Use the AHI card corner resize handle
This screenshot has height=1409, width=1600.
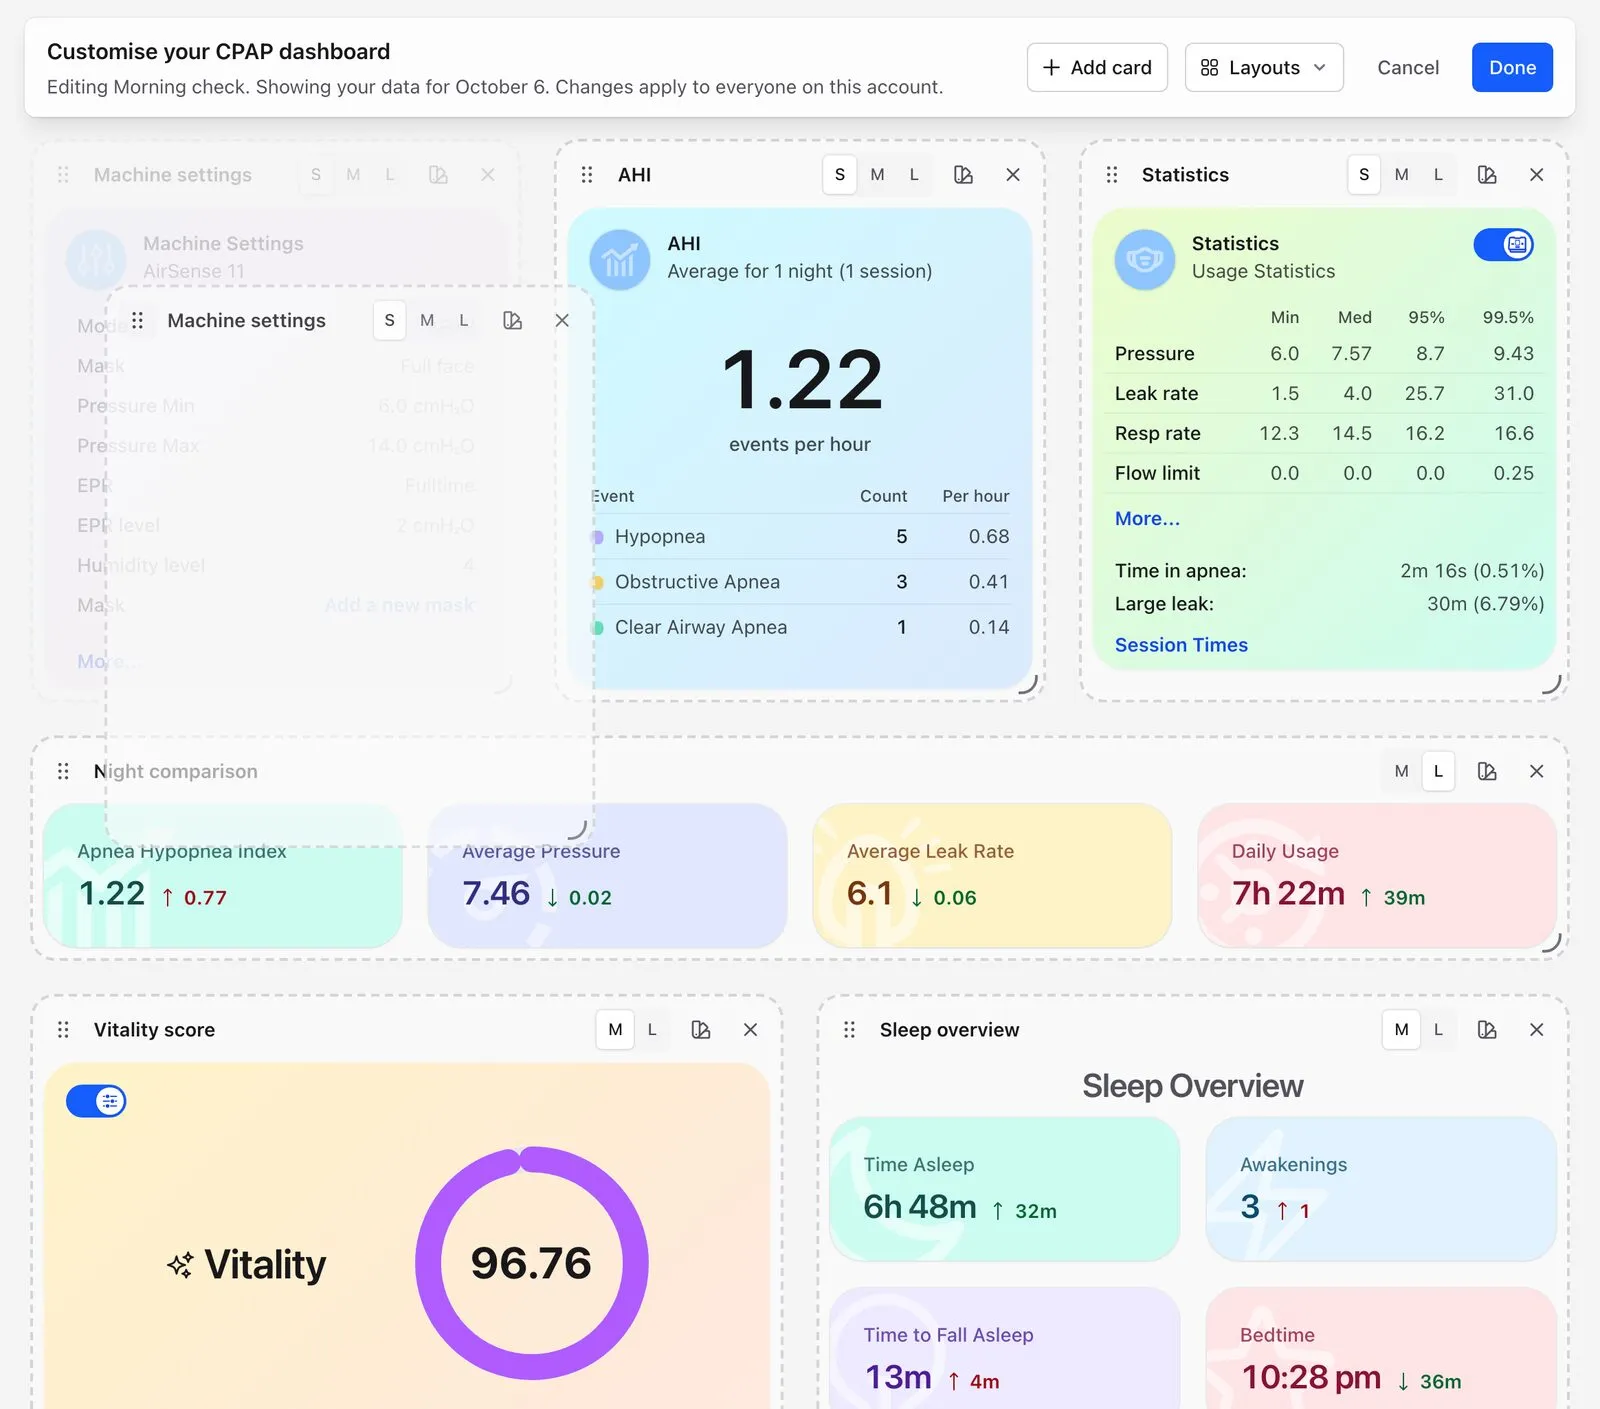(1028, 685)
